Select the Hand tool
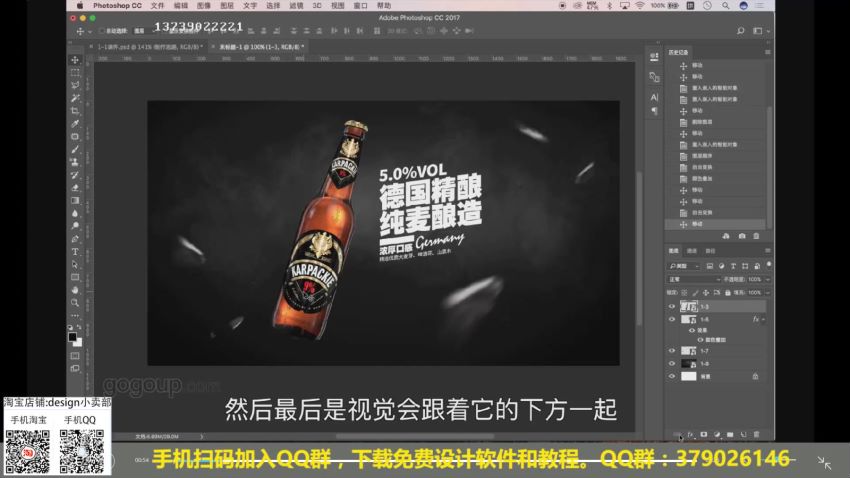 [75, 290]
